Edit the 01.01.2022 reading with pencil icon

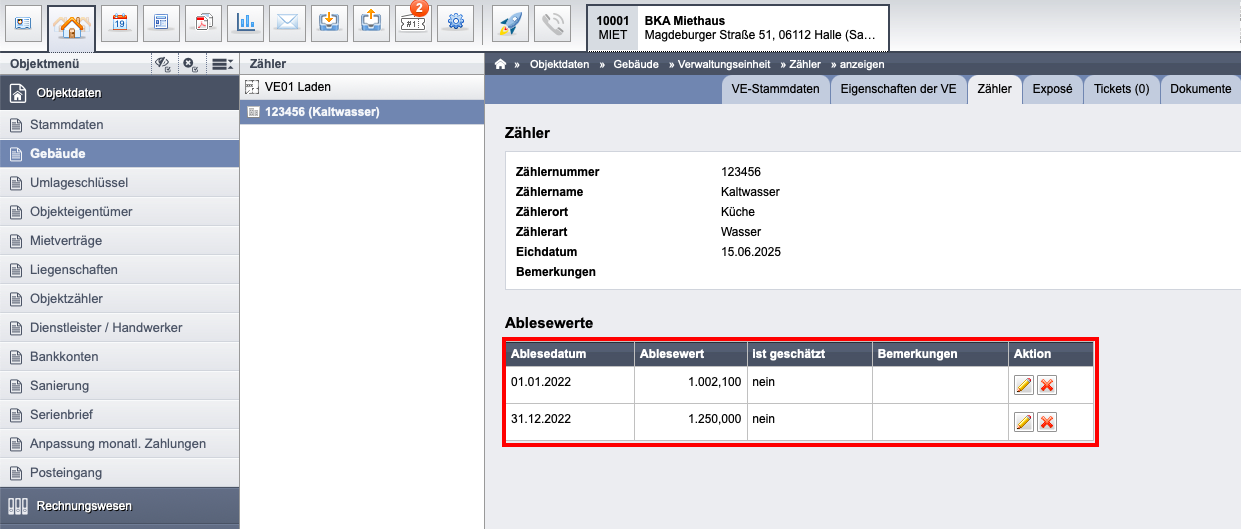(x=1023, y=385)
